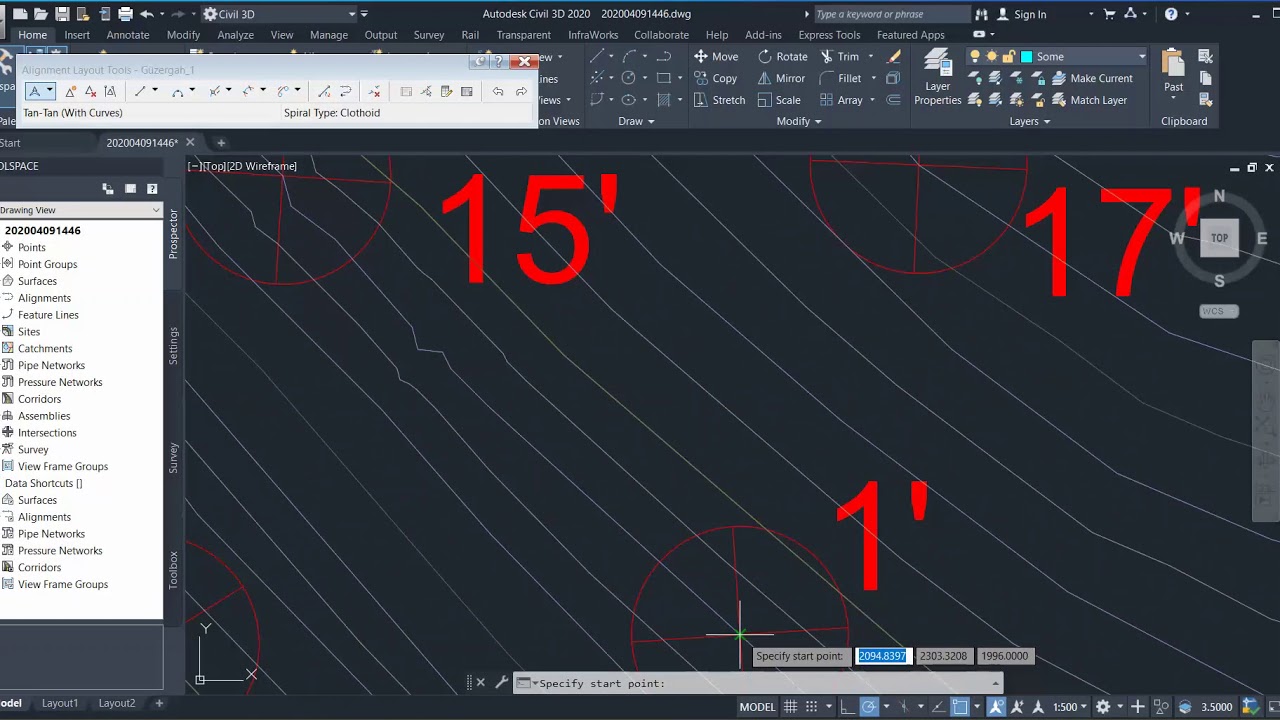Expand the Modify panel dropdown
Image resolution: width=1280 pixels, height=720 pixels.
[x=799, y=121]
